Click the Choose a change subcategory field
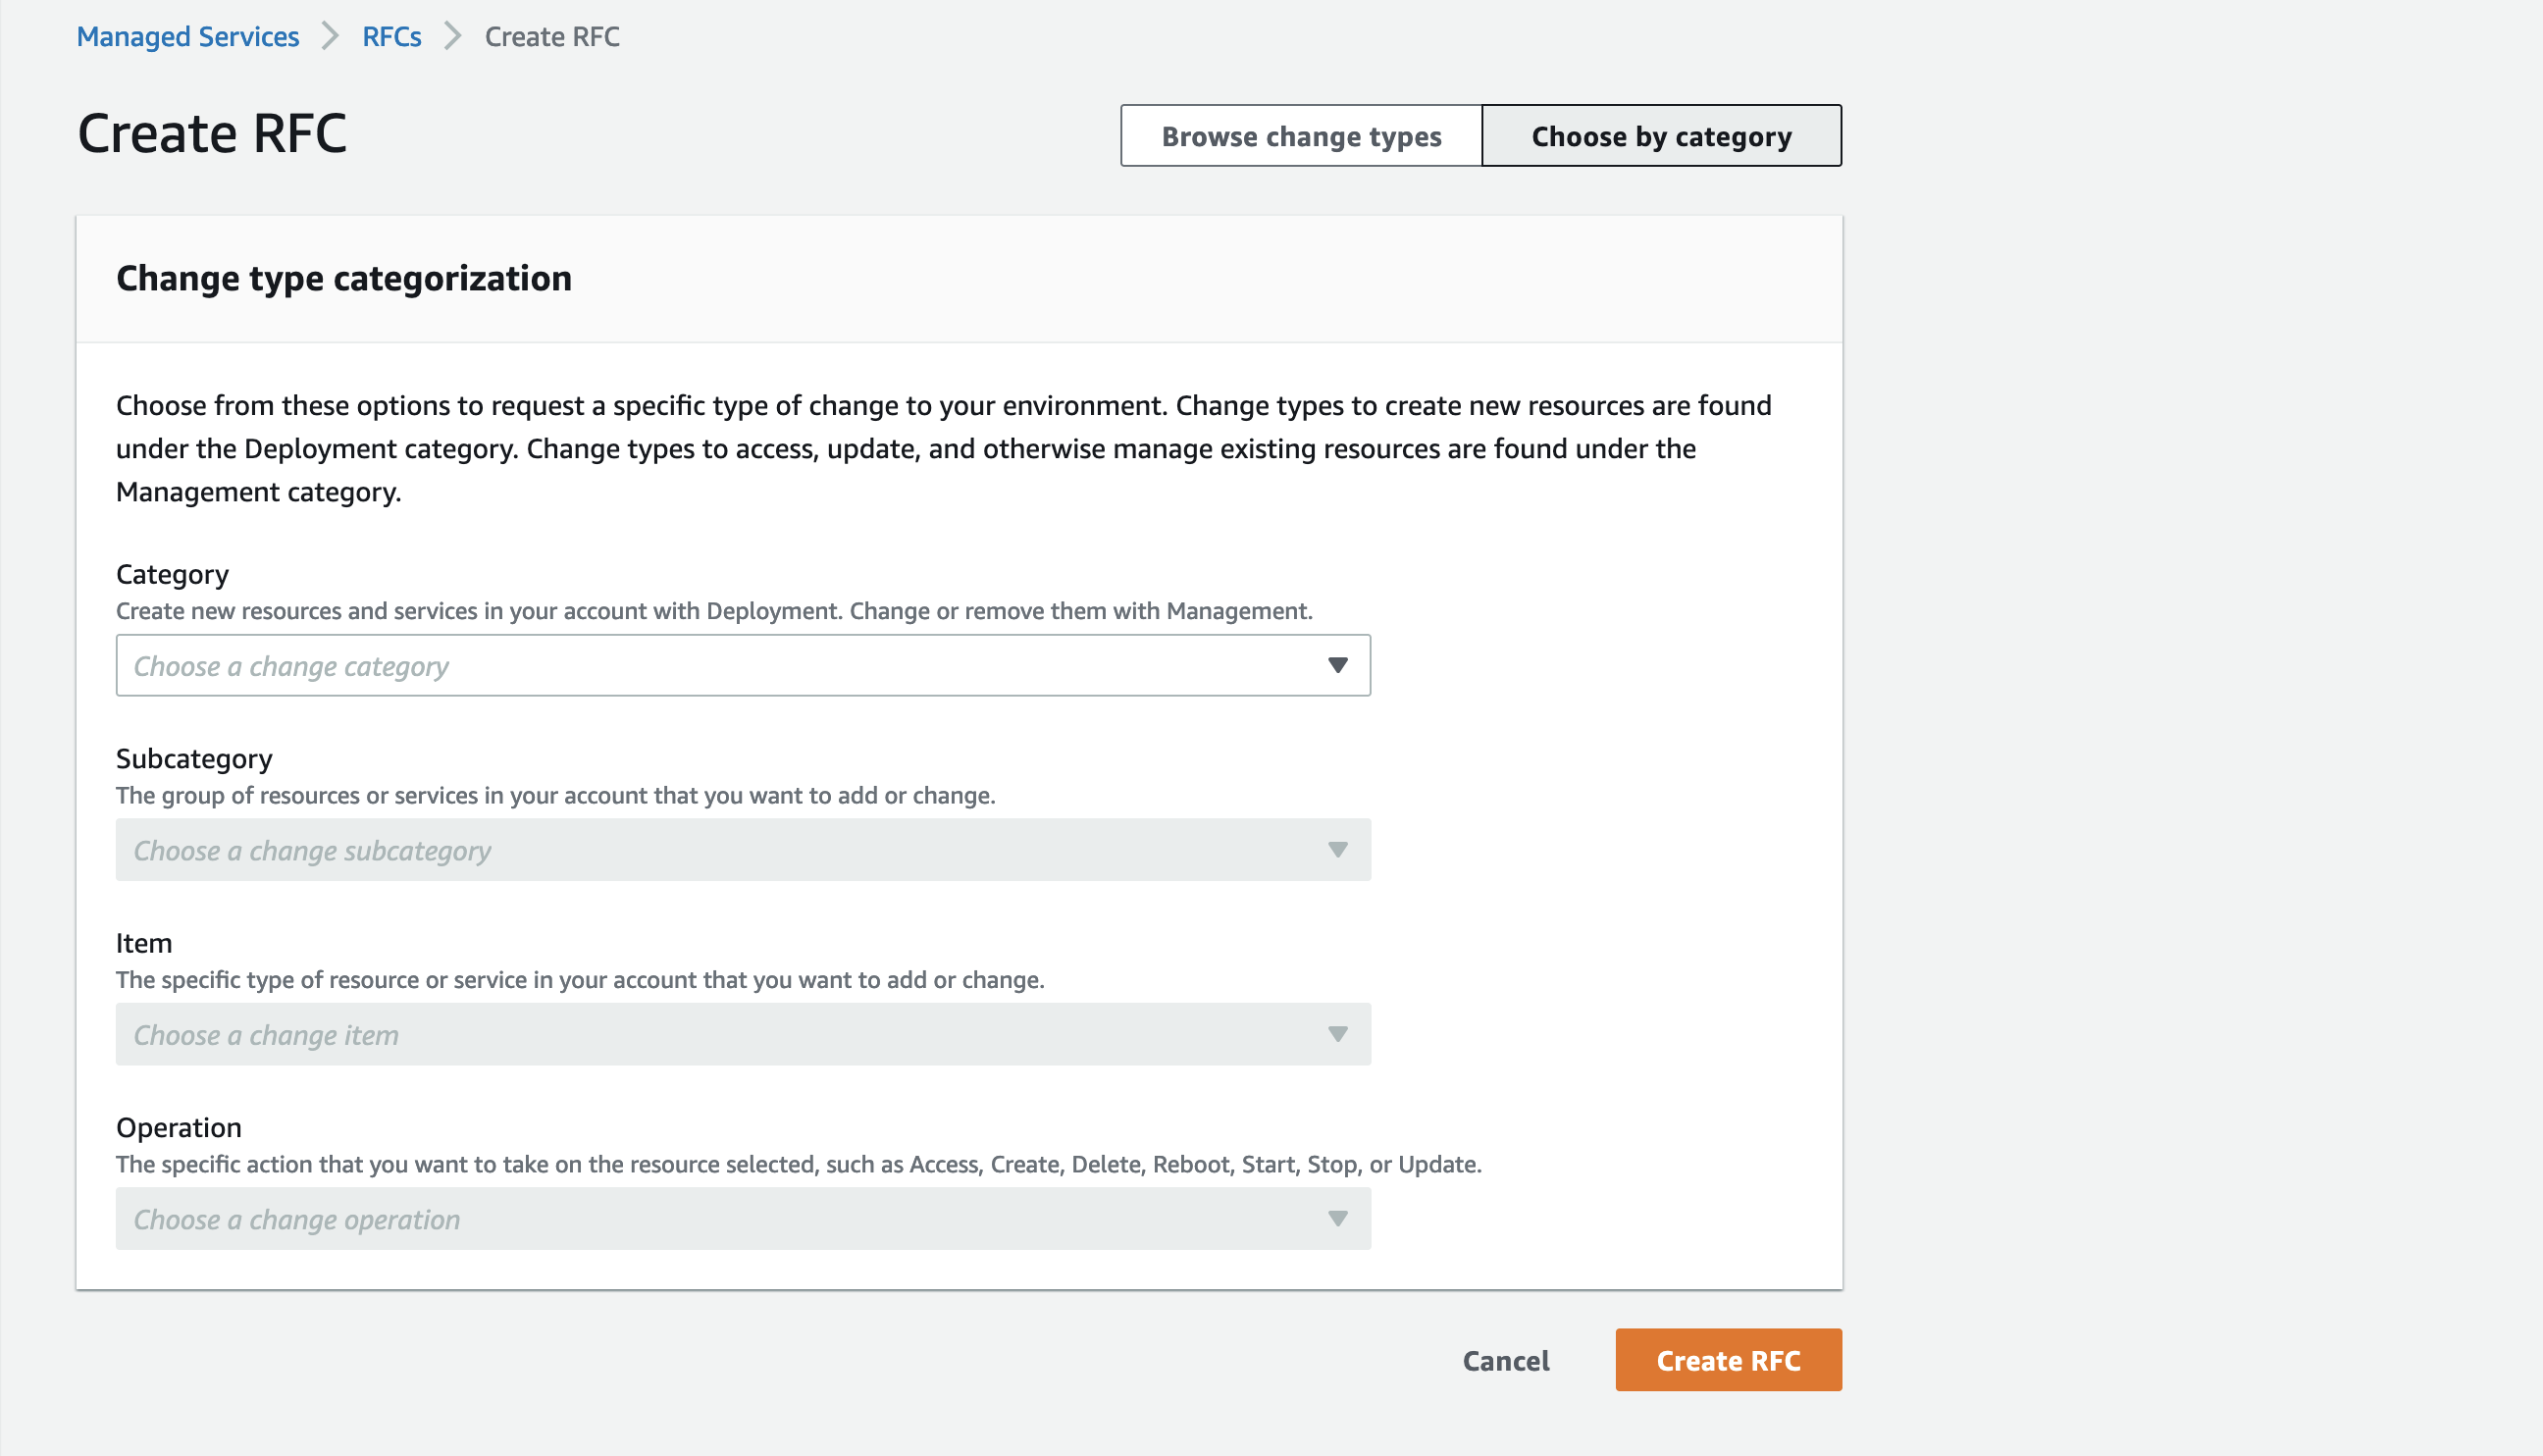2543x1456 pixels. [x=700, y=849]
